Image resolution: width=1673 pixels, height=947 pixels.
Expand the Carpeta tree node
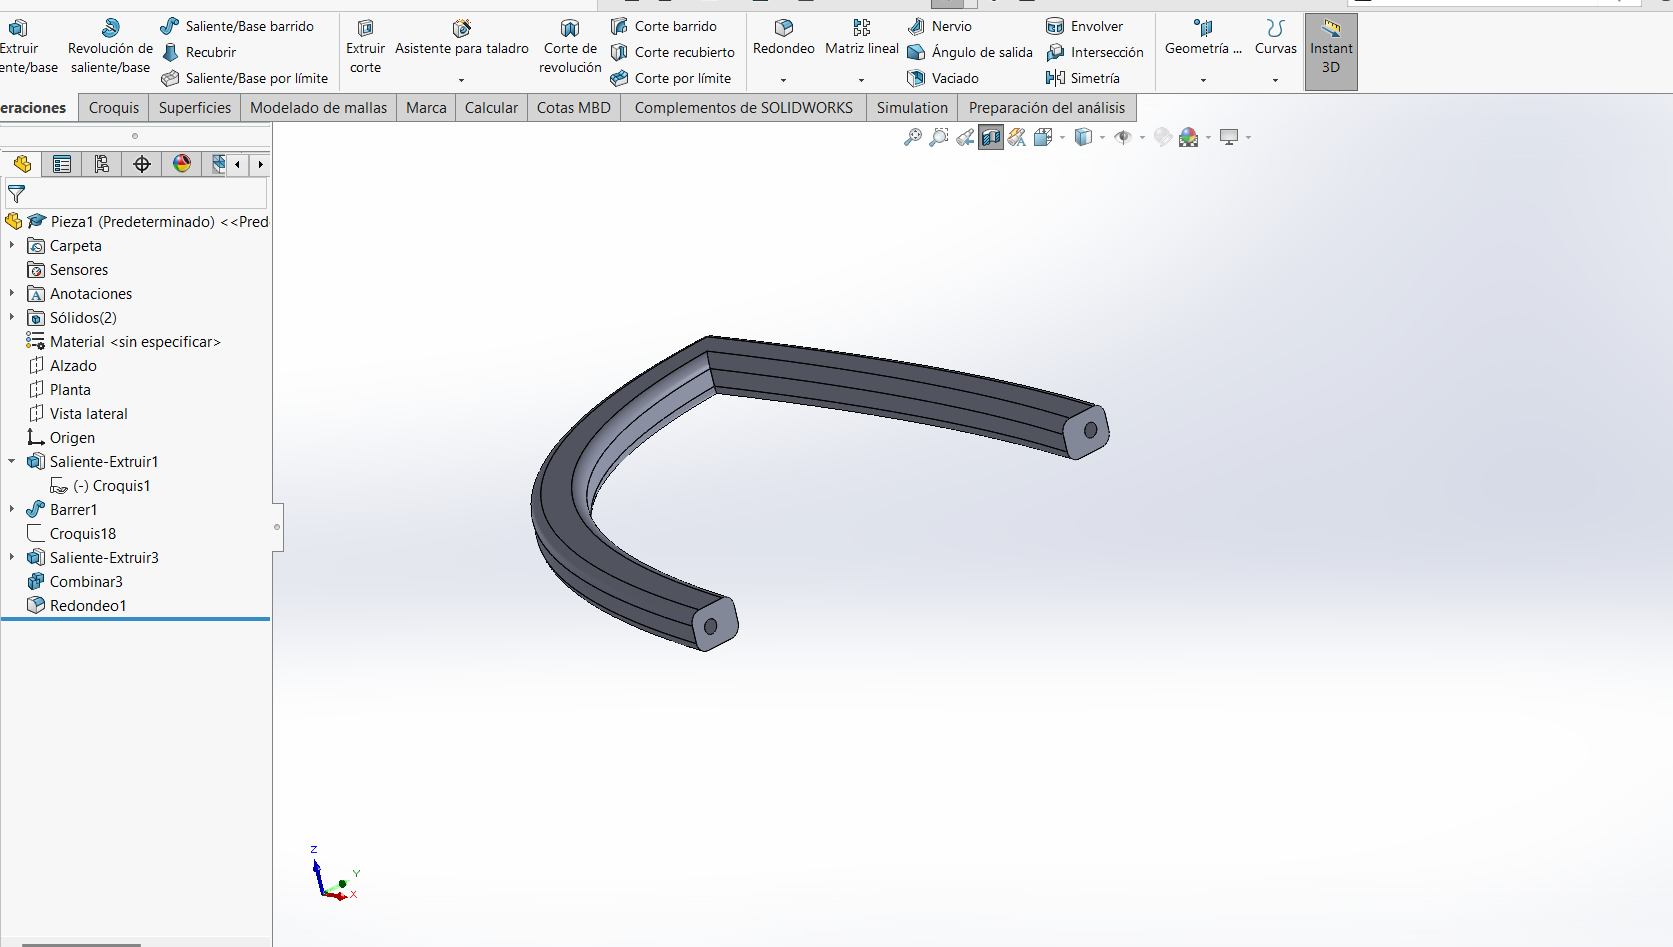tap(12, 245)
